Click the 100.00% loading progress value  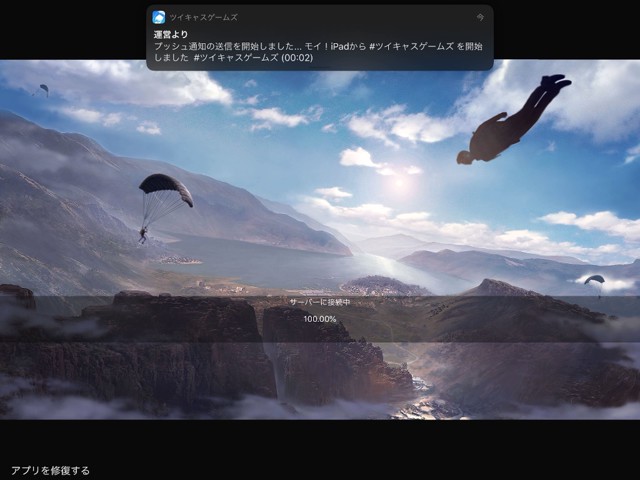(x=320, y=319)
